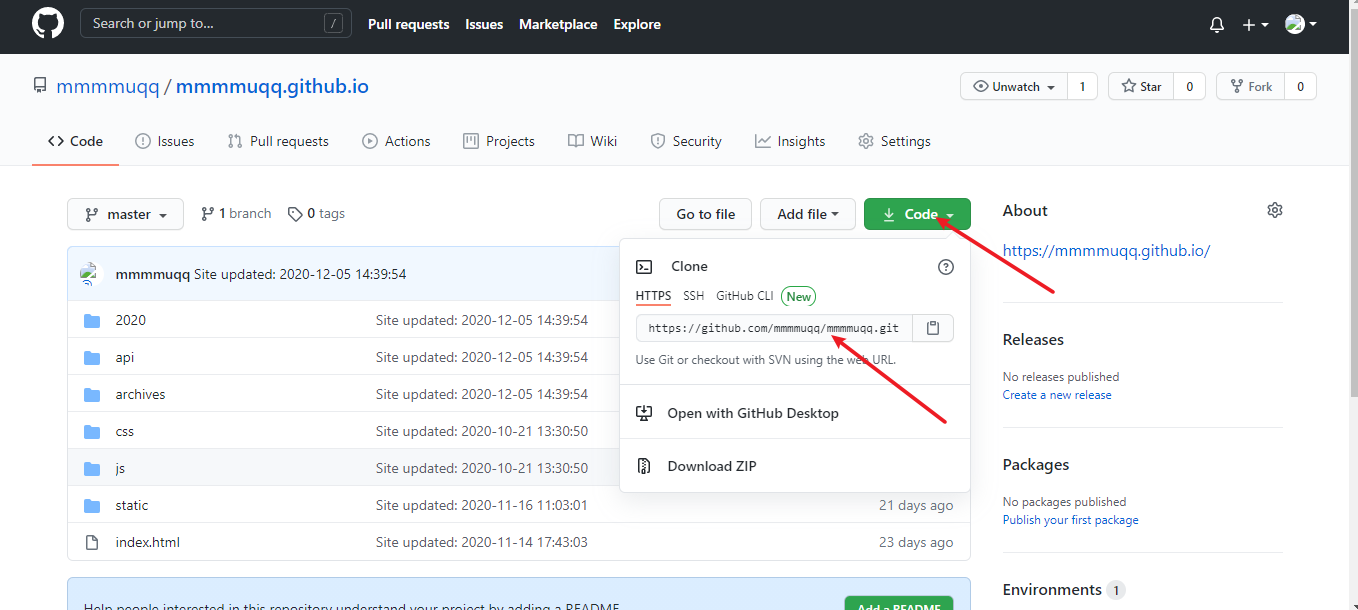Switch to the repository Issues tab

pos(165,141)
